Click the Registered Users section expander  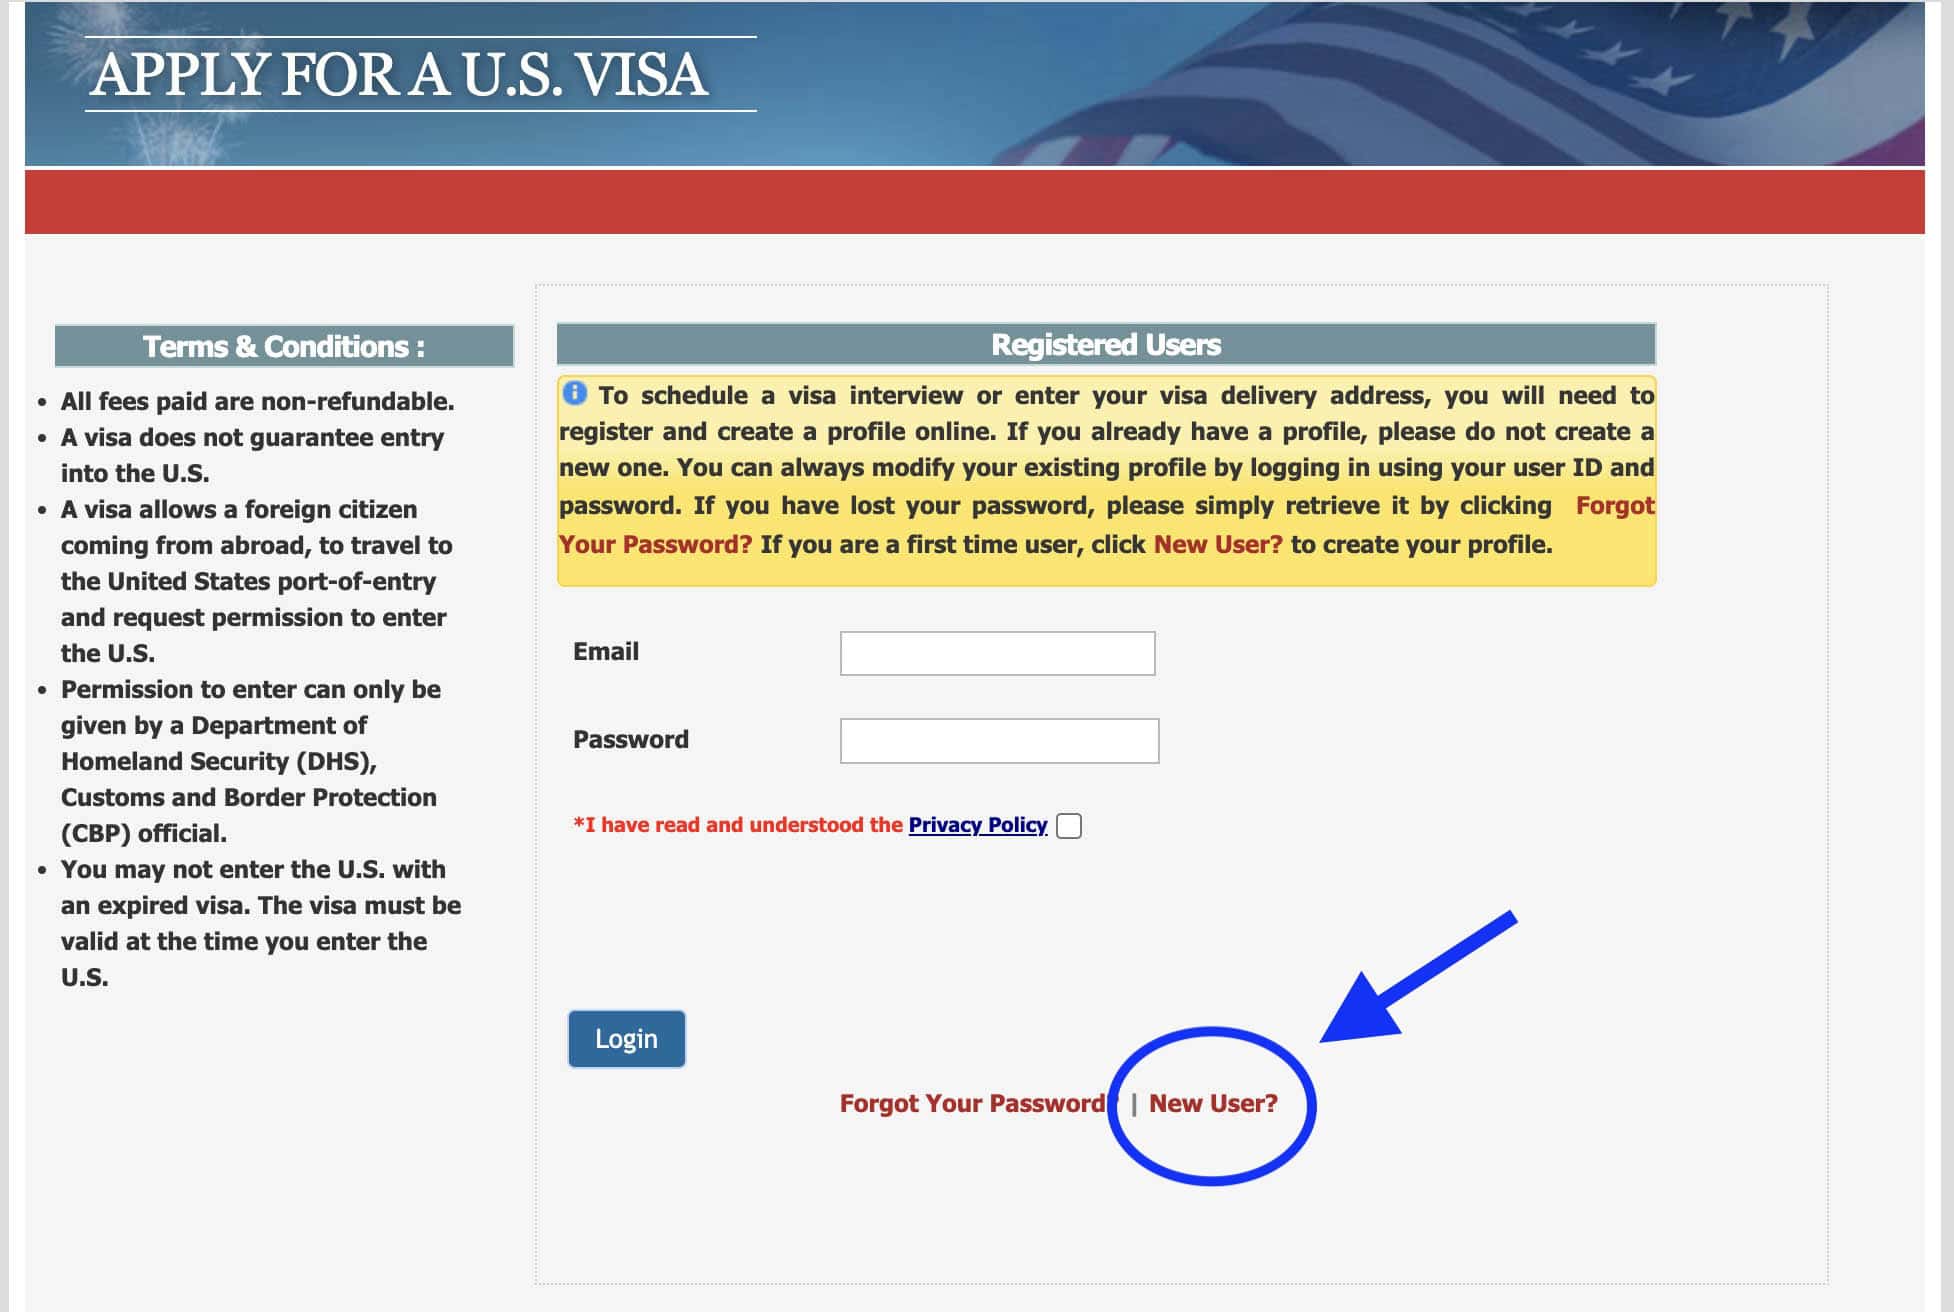point(1108,344)
